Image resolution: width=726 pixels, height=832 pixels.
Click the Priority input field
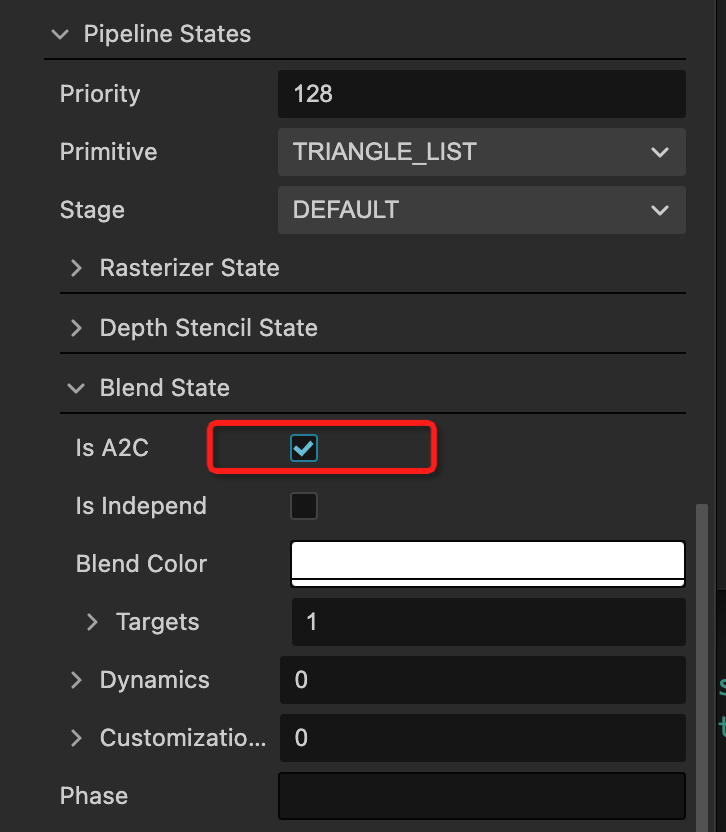(x=481, y=95)
